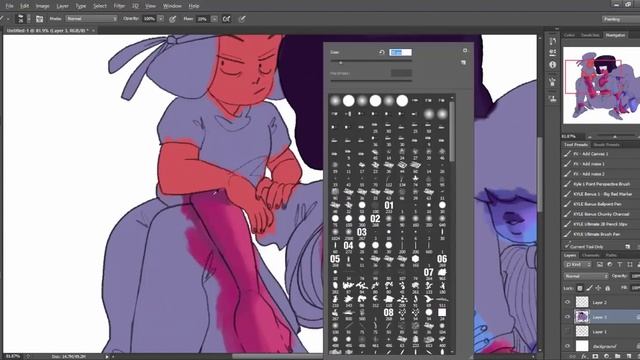
Task: Adjust the brush Size slider
Action: (x=371, y=62)
